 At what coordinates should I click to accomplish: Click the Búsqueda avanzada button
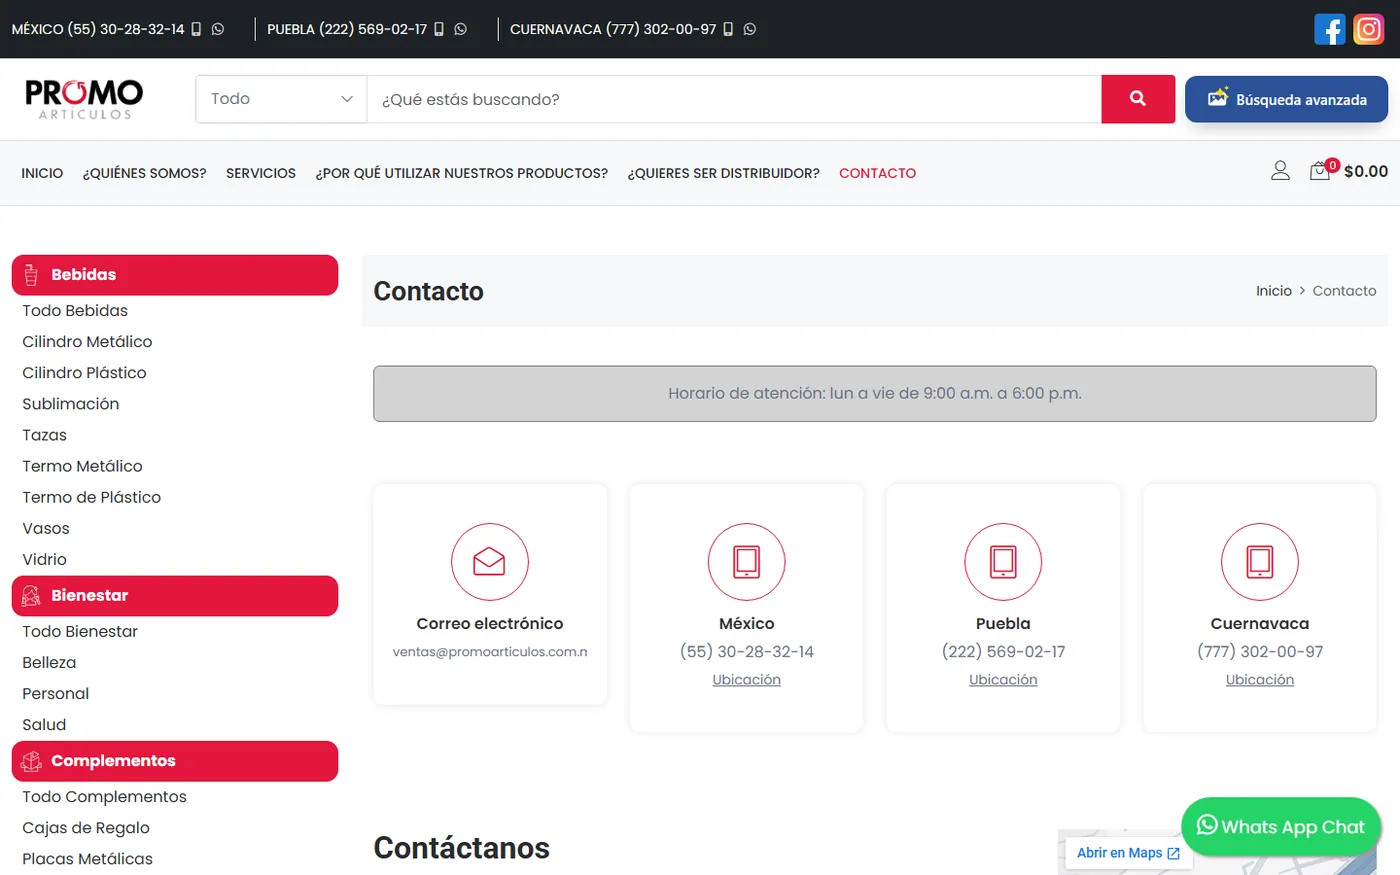(x=1286, y=99)
